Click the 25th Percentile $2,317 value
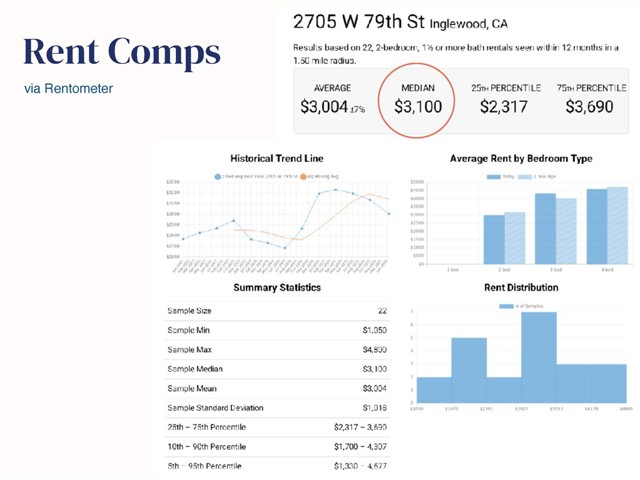The width and height of the screenshot is (640, 480). (505, 107)
